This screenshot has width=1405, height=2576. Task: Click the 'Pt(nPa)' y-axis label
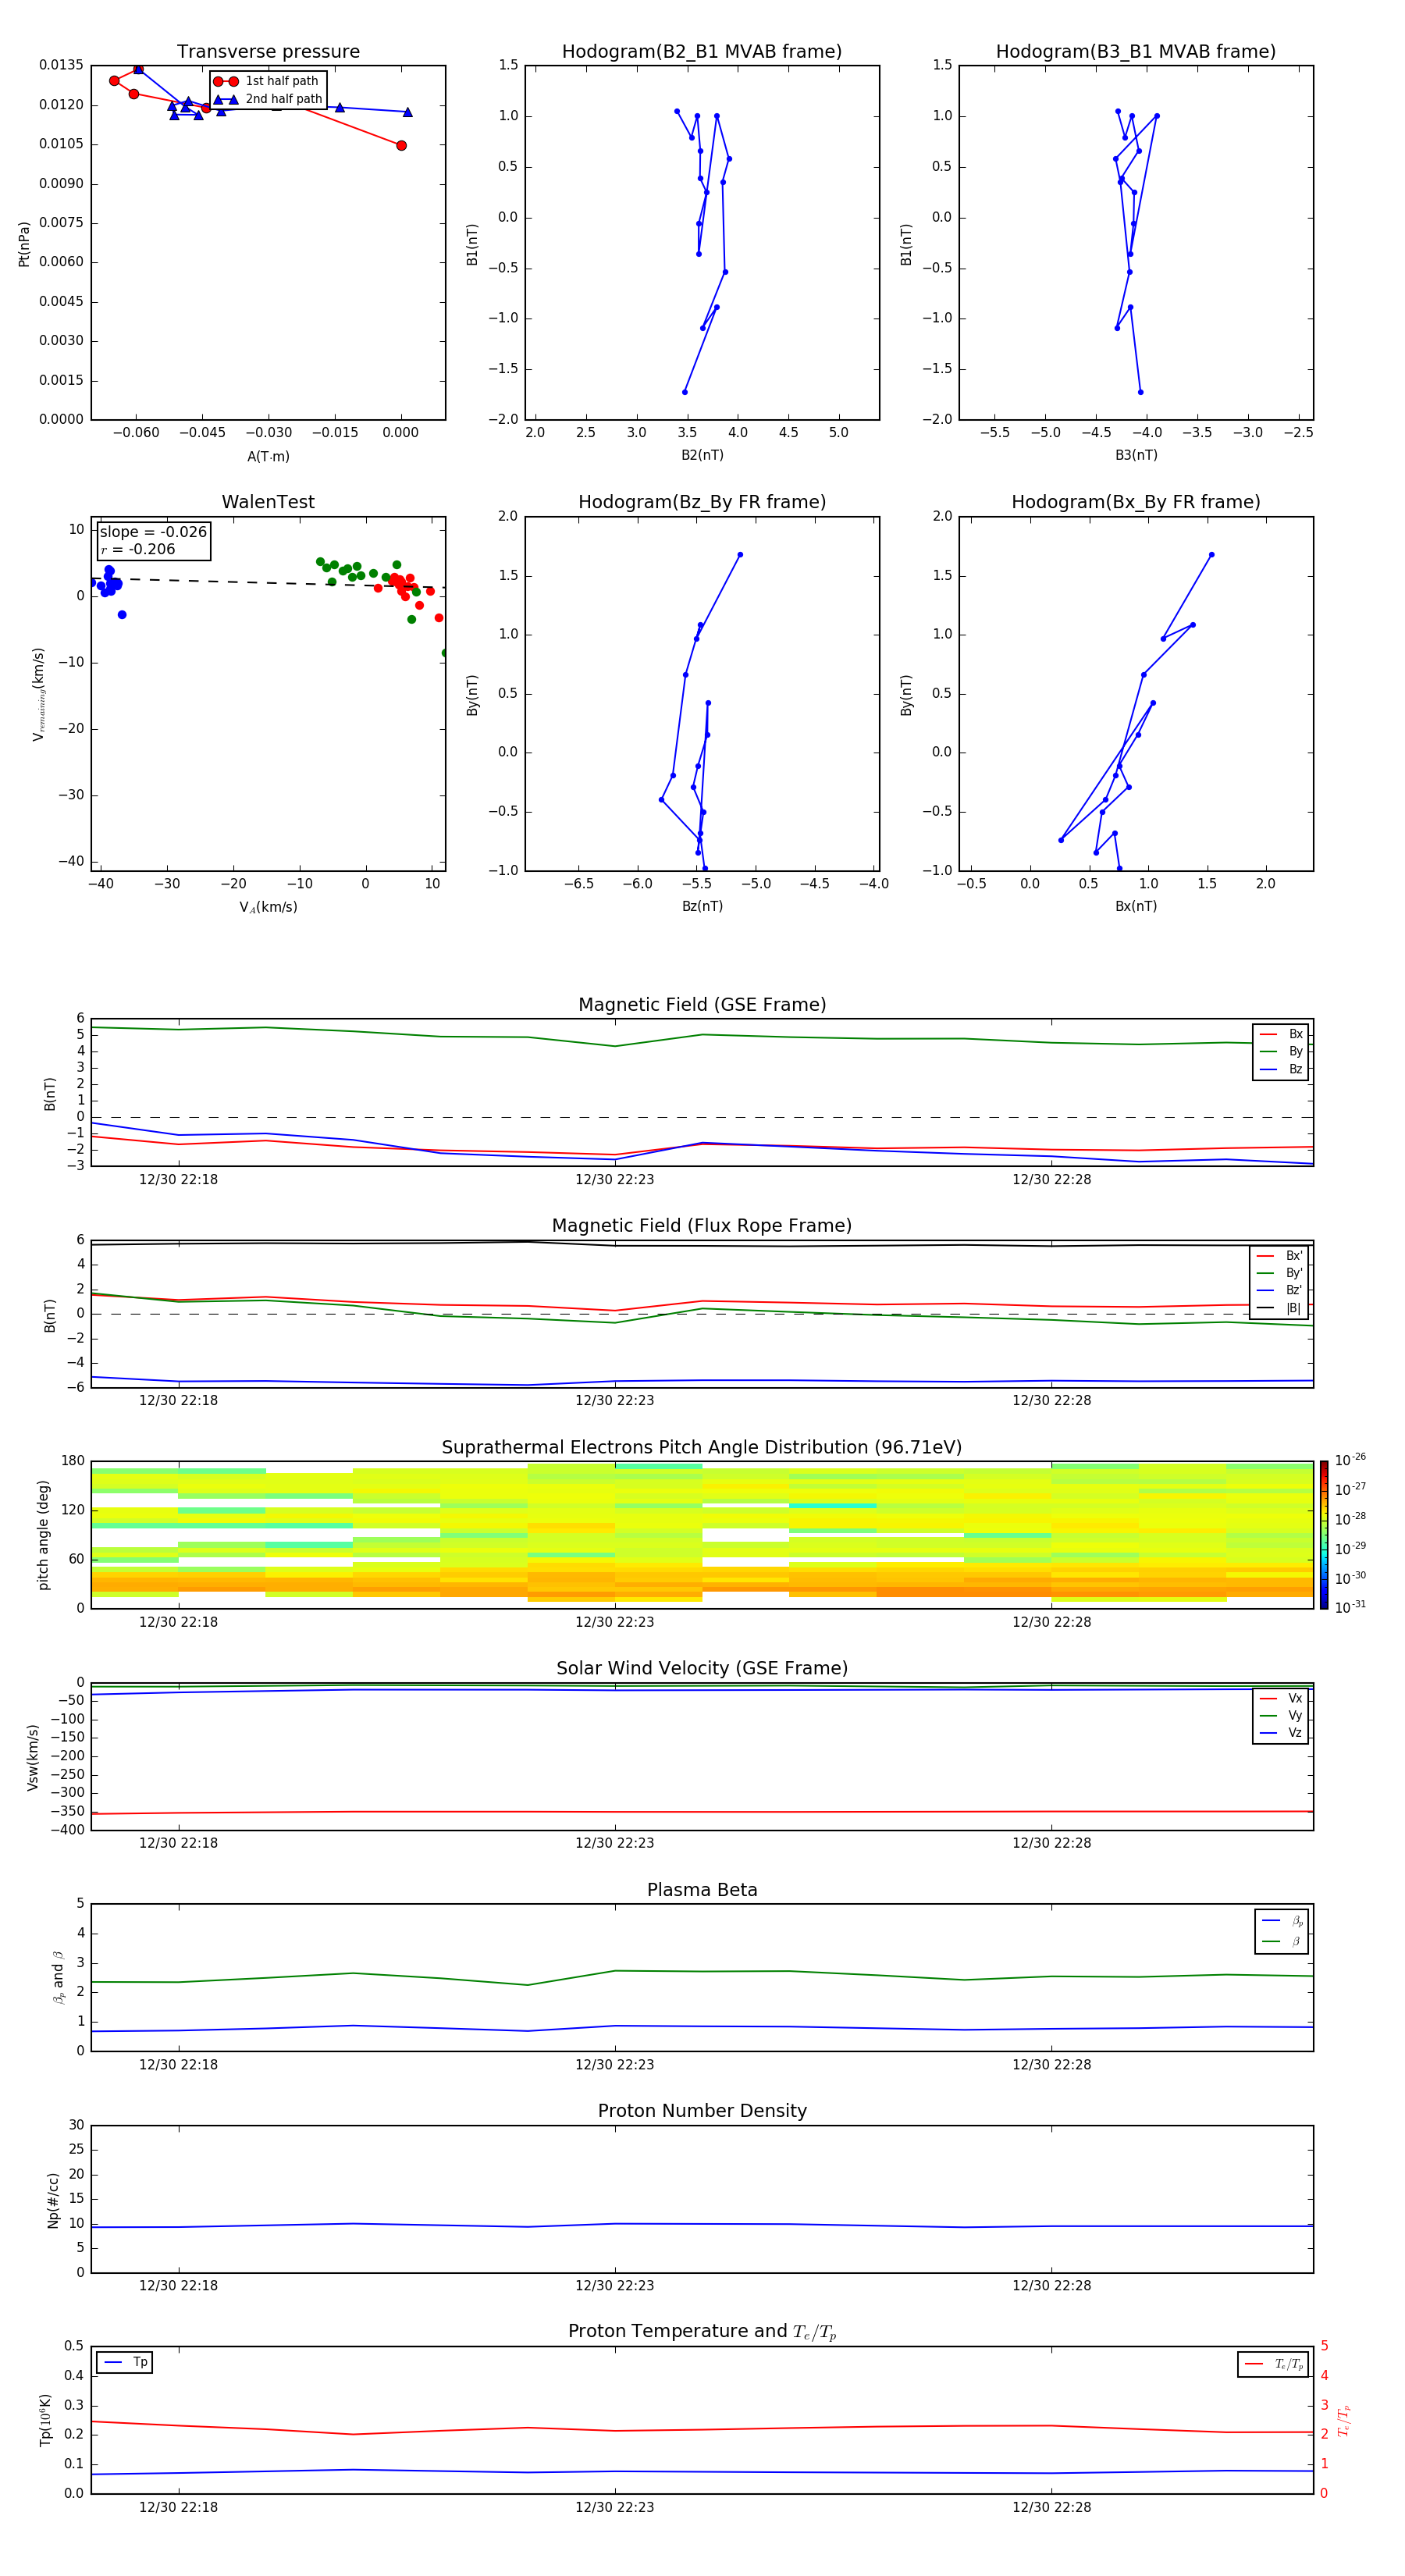[24, 243]
